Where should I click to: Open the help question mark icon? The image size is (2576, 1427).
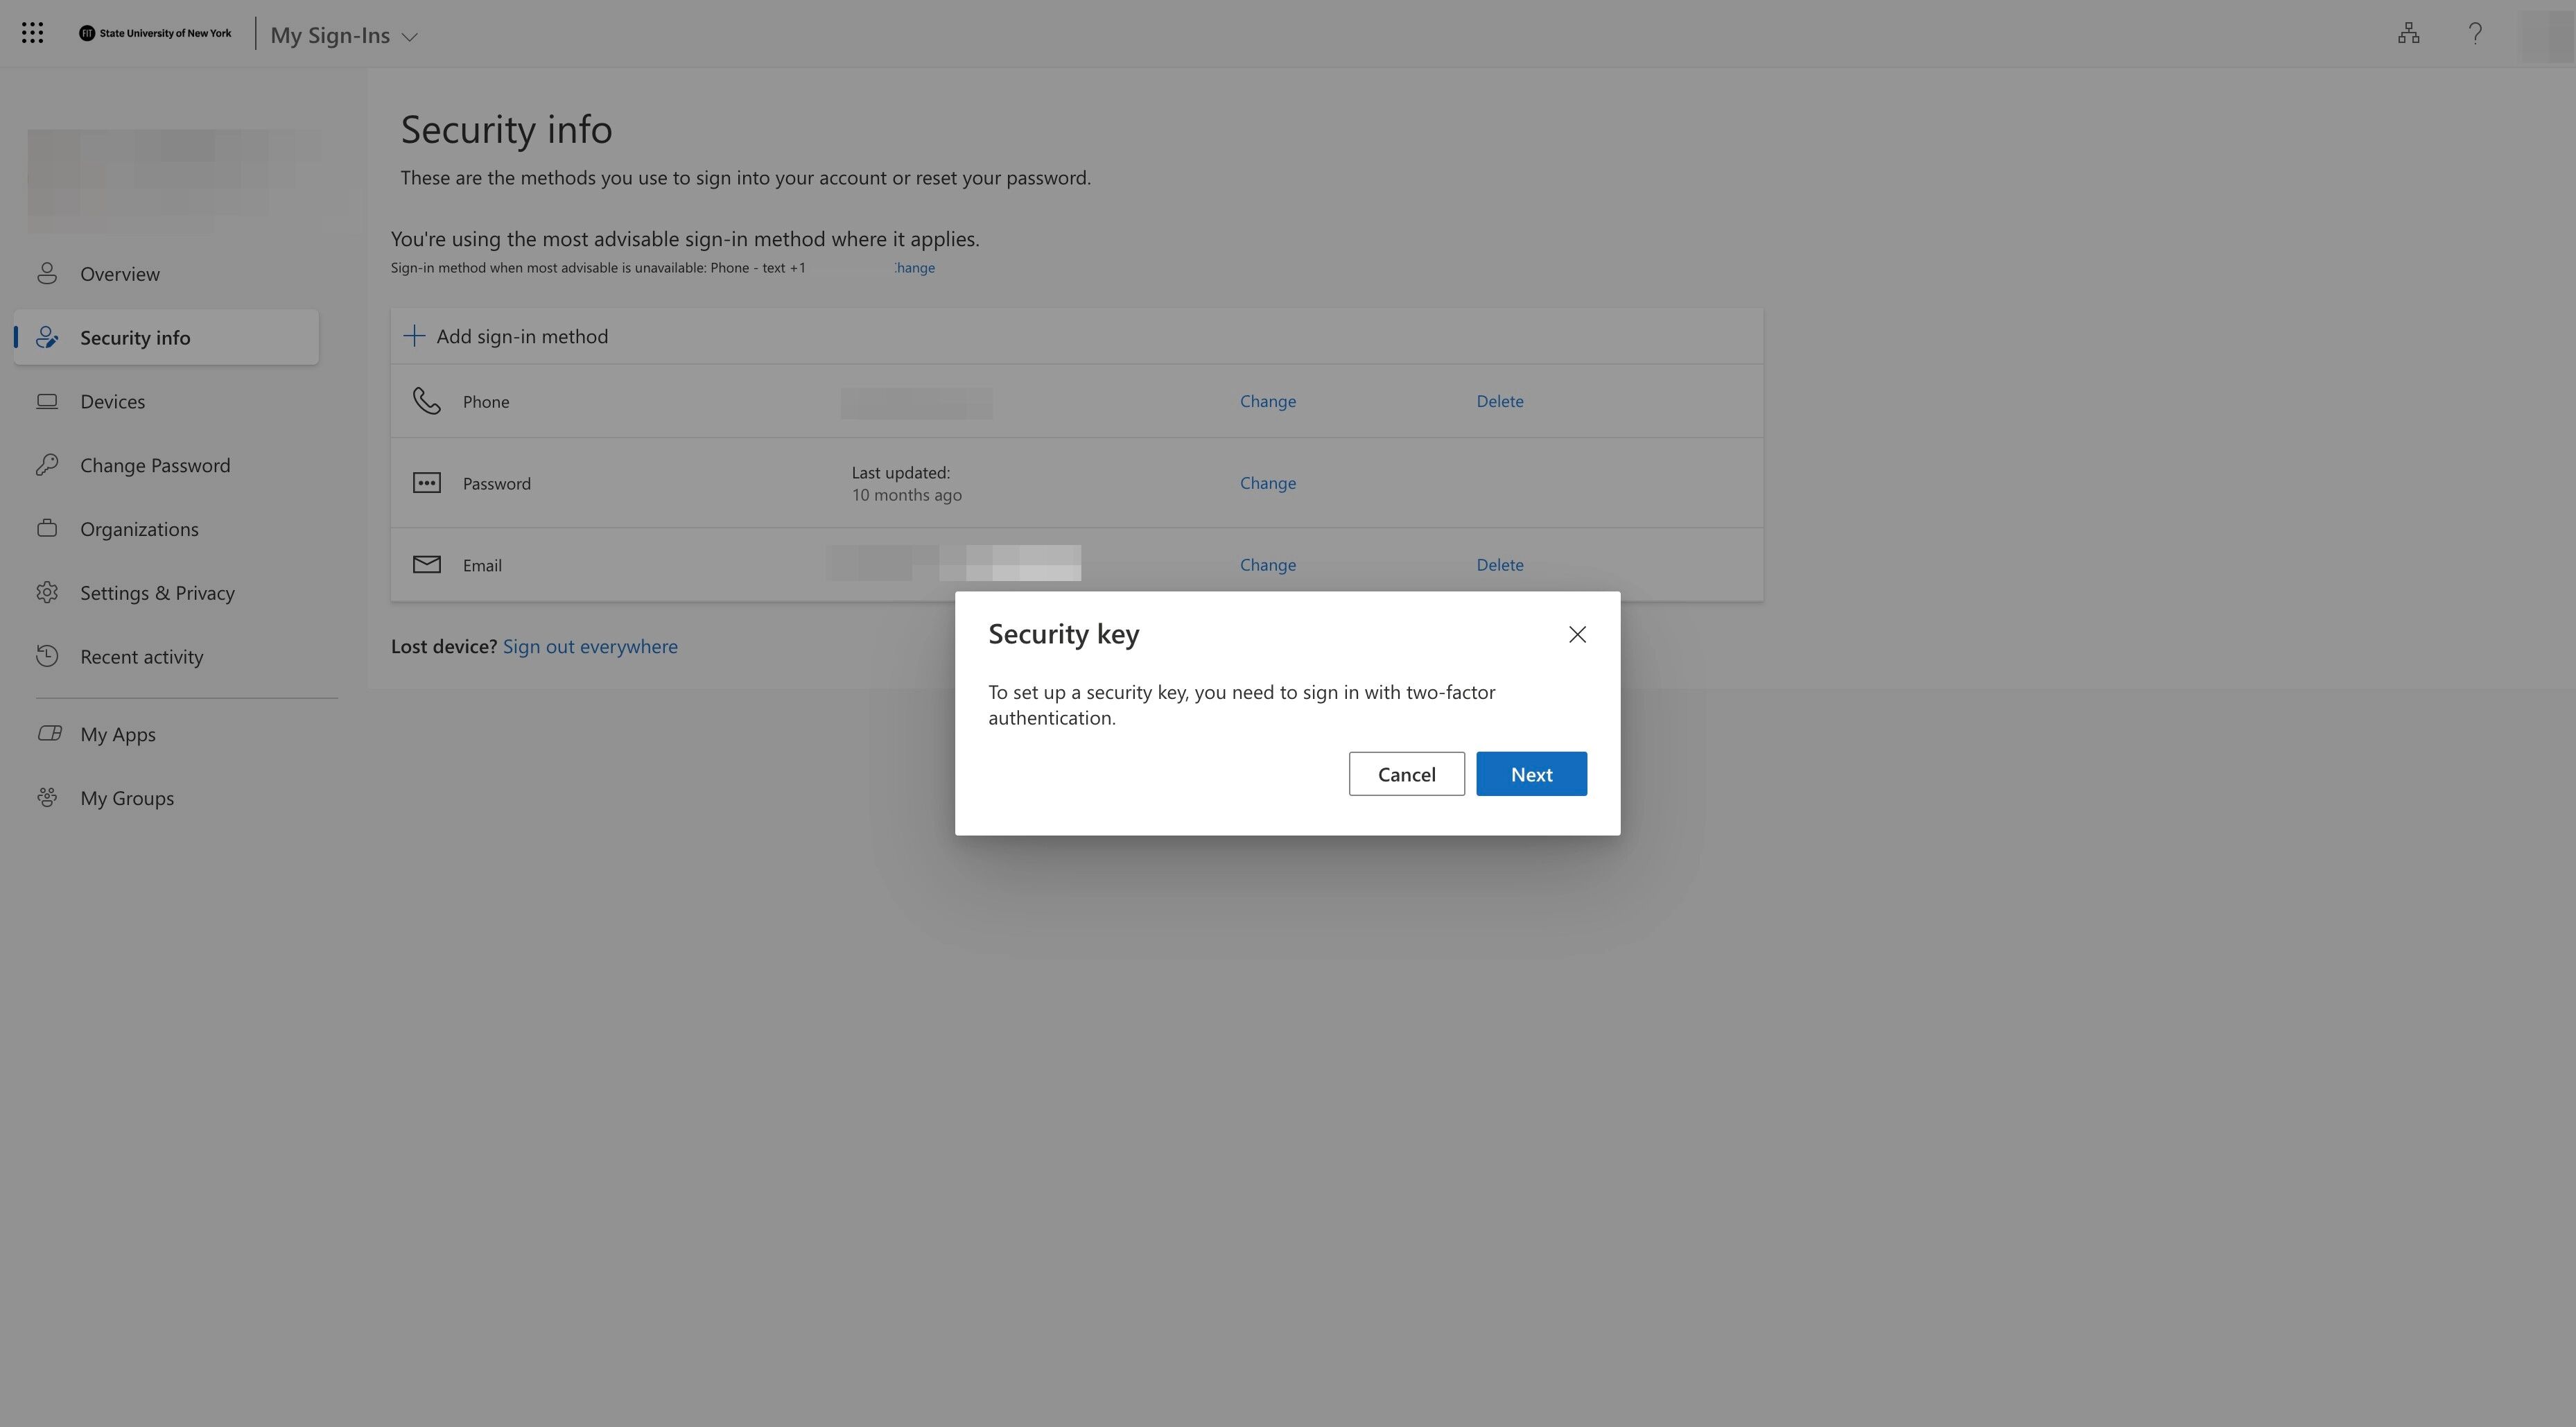tap(2475, 34)
